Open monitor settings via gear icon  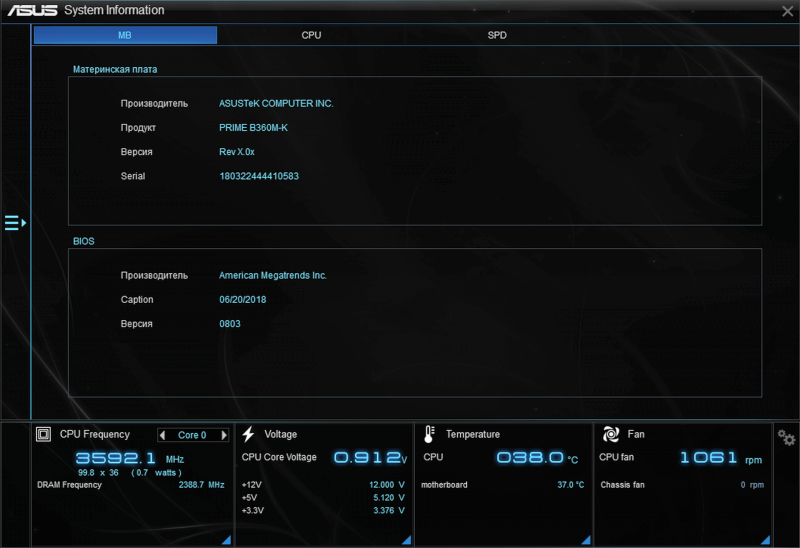tap(787, 438)
